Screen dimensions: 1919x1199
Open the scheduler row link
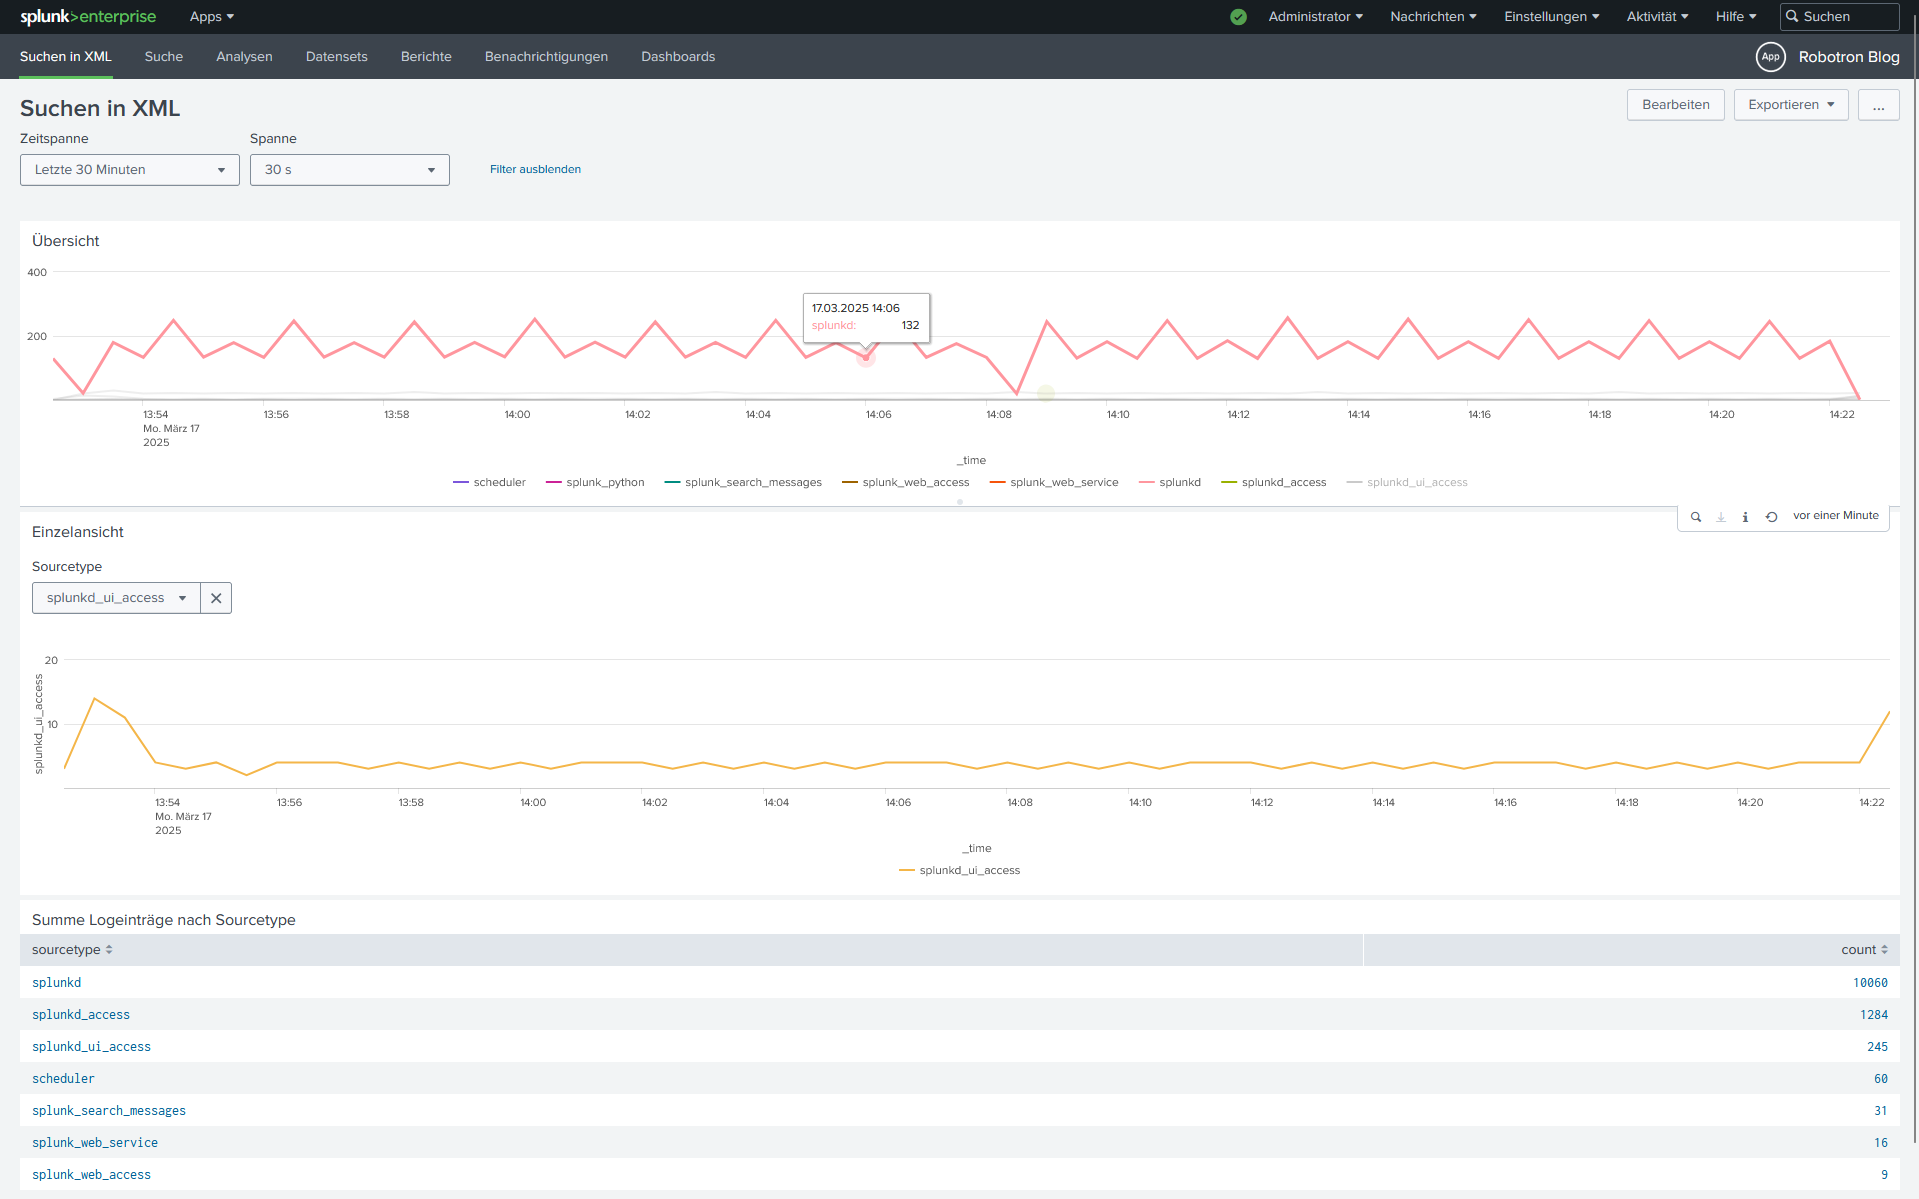[x=63, y=1079]
